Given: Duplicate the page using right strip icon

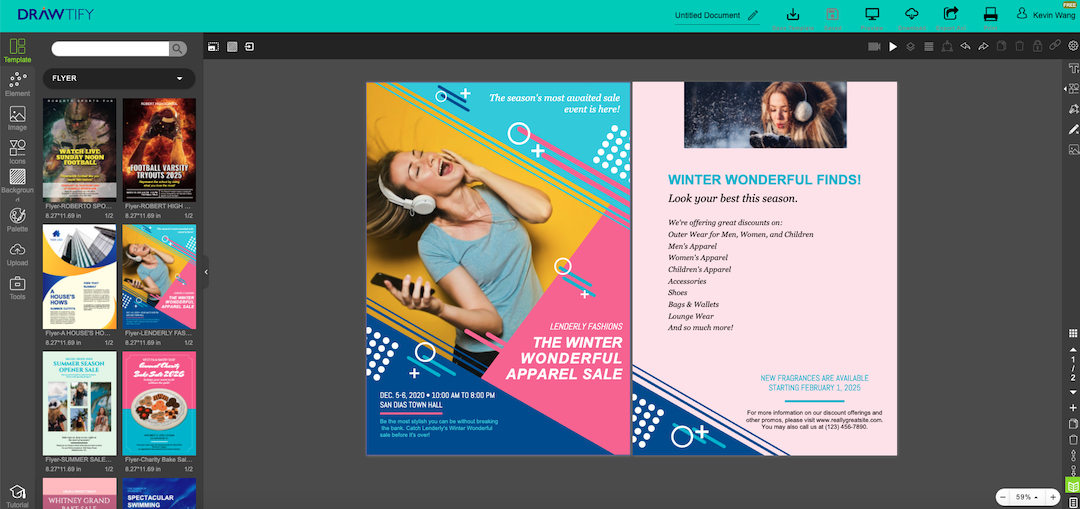Looking at the screenshot, I should pyautogui.click(x=1072, y=424).
